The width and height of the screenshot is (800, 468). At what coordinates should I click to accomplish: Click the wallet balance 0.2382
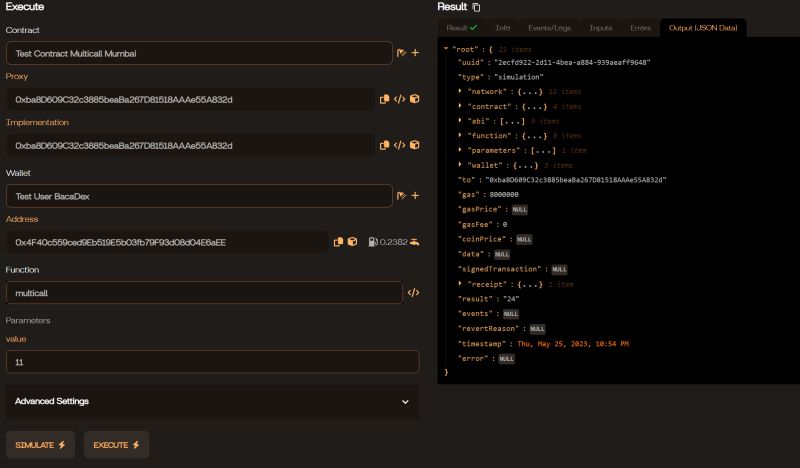click(393, 242)
